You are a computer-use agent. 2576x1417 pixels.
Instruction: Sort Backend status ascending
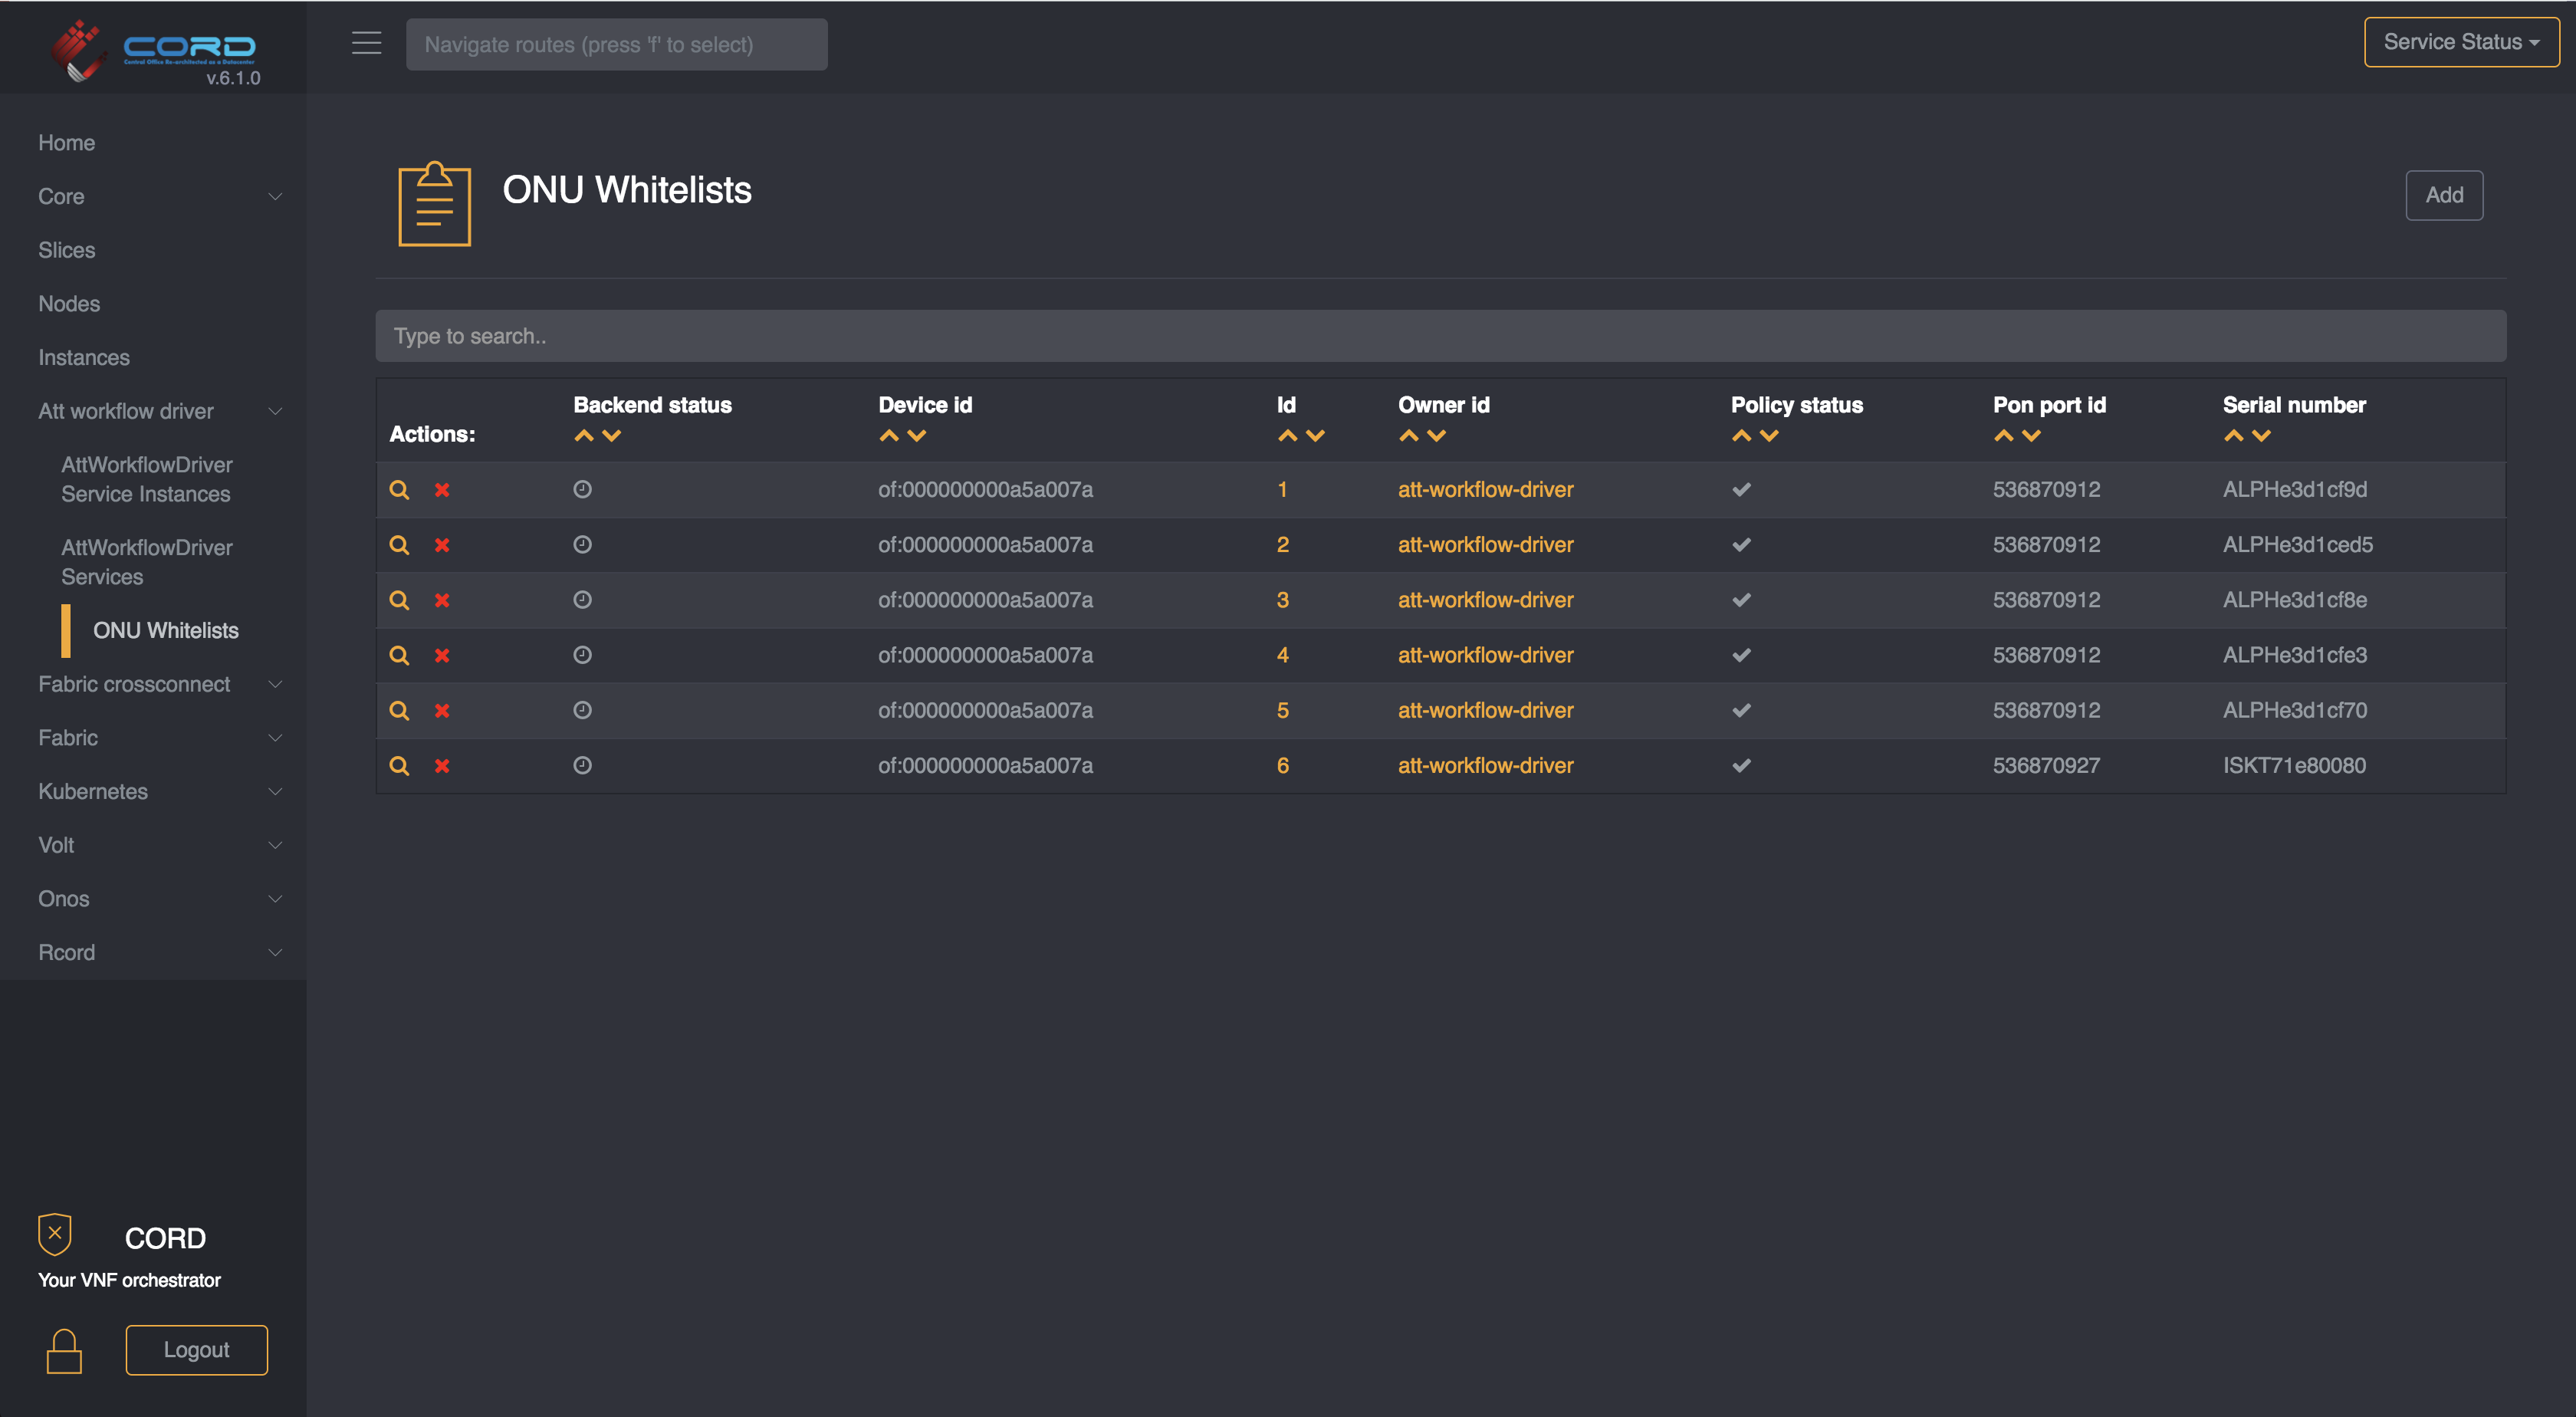click(584, 435)
